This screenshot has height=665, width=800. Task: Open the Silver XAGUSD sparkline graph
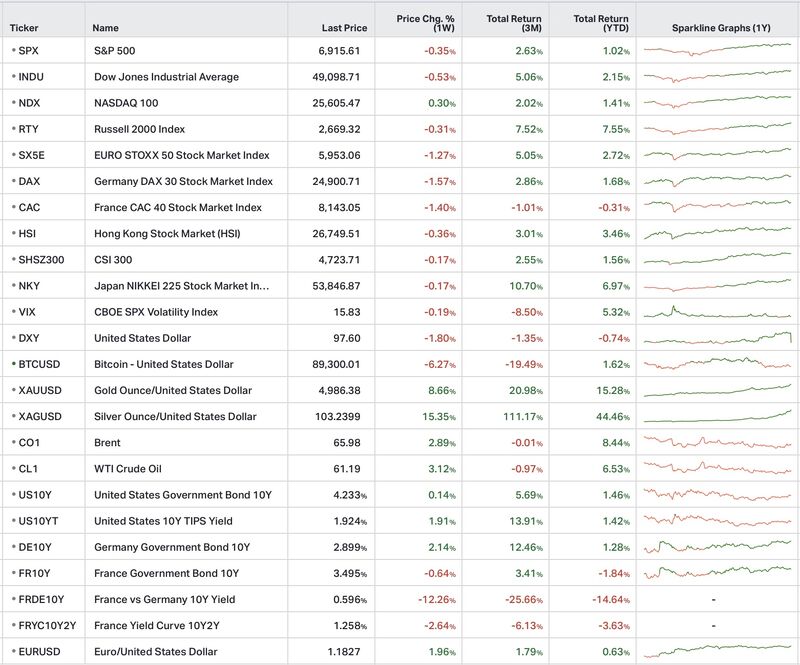pos(717,416)
